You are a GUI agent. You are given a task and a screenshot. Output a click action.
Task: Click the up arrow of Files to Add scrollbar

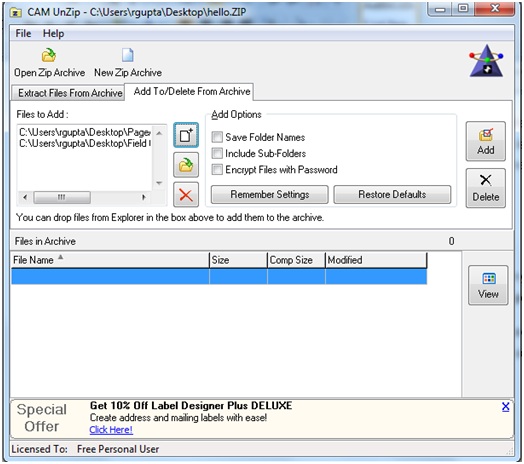coord(159,133)
